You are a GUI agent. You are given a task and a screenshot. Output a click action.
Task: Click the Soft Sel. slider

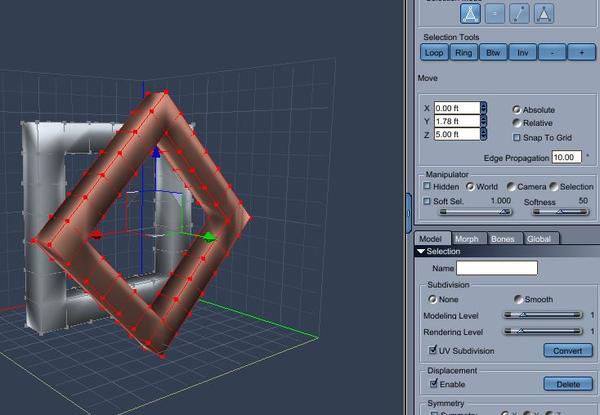476,212
